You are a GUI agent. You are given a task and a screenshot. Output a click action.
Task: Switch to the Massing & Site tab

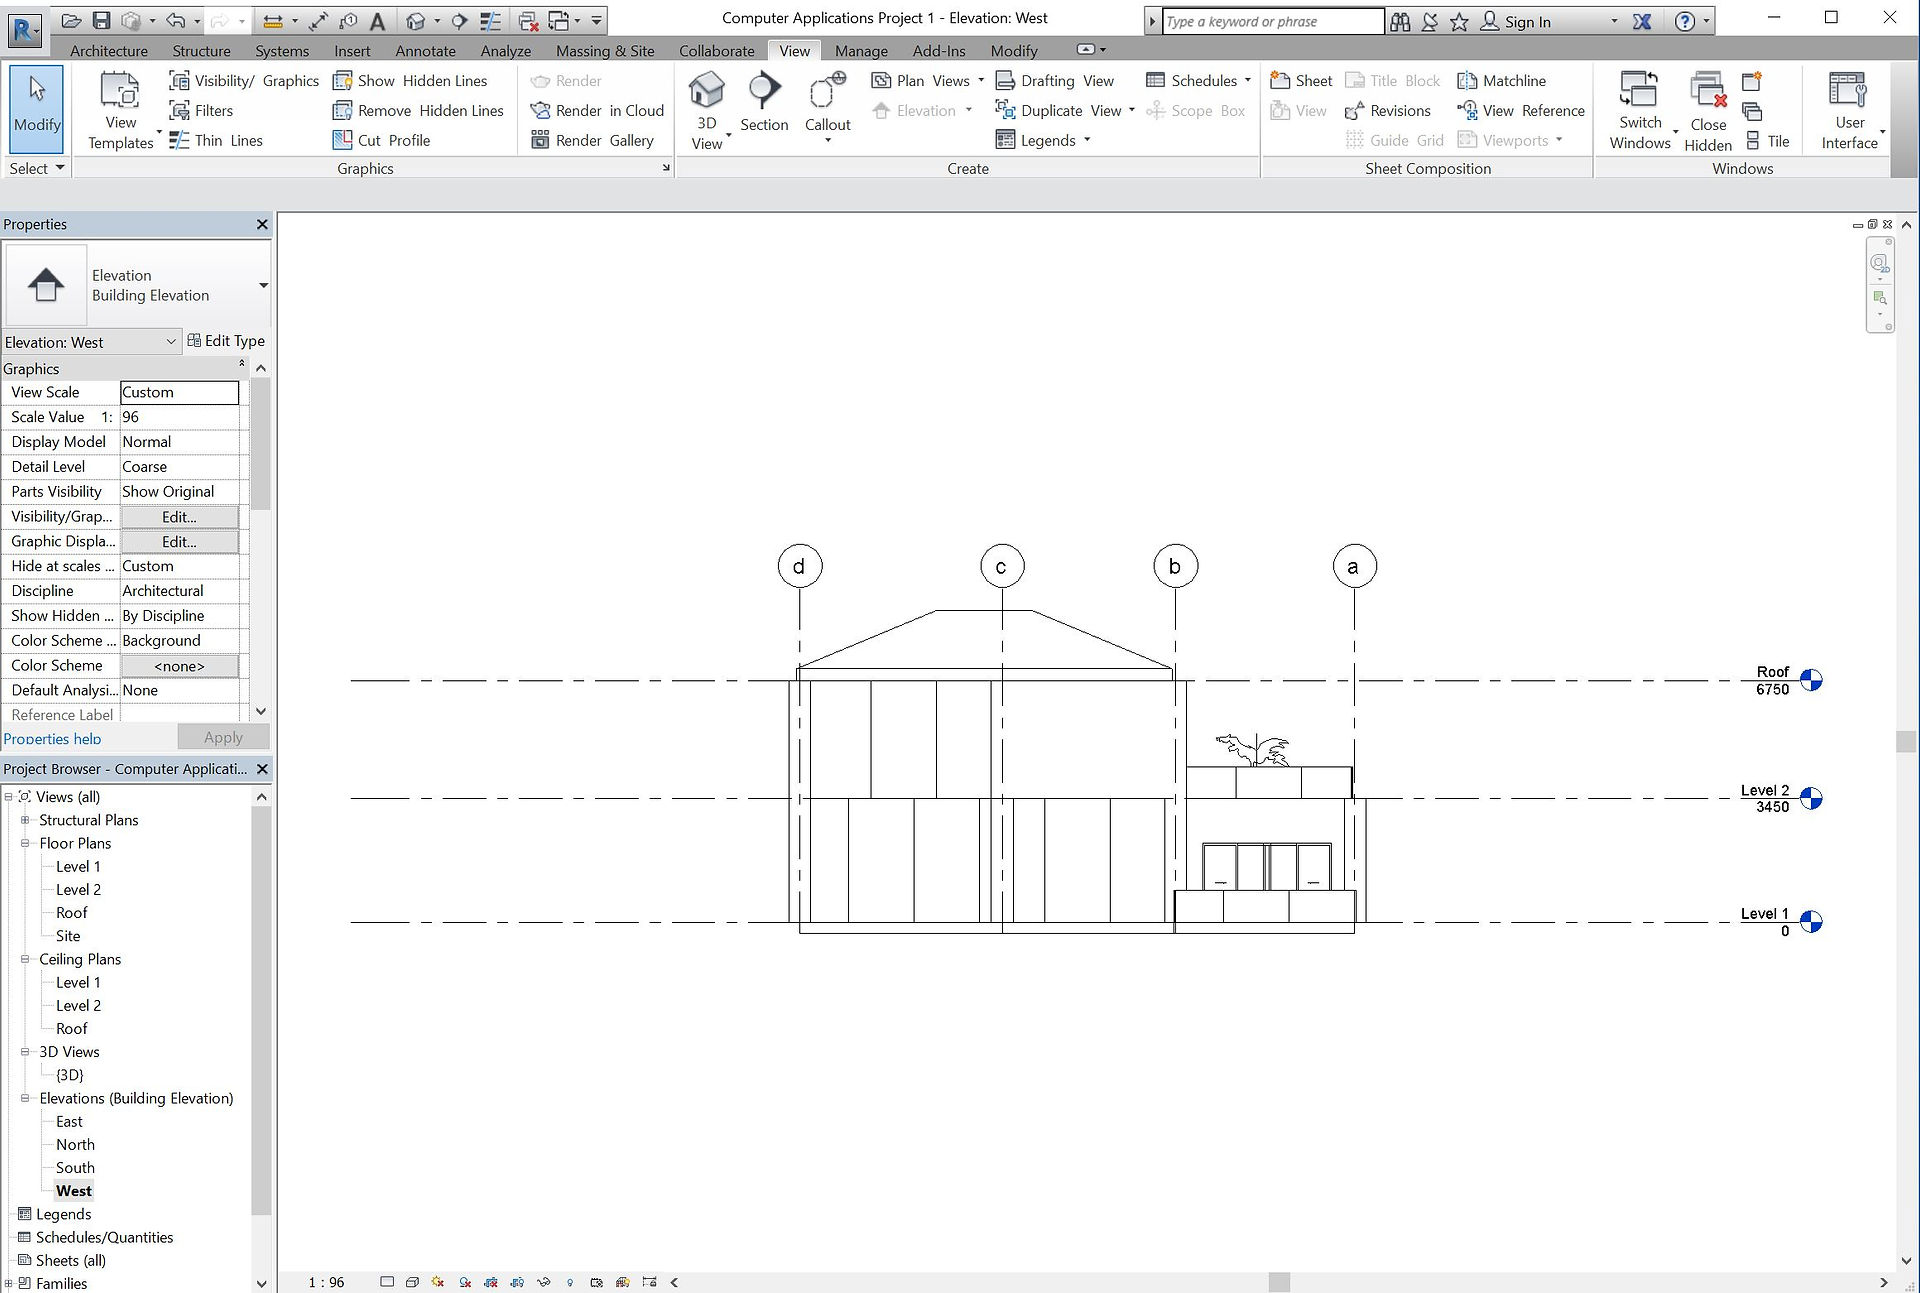pos(605,51)
